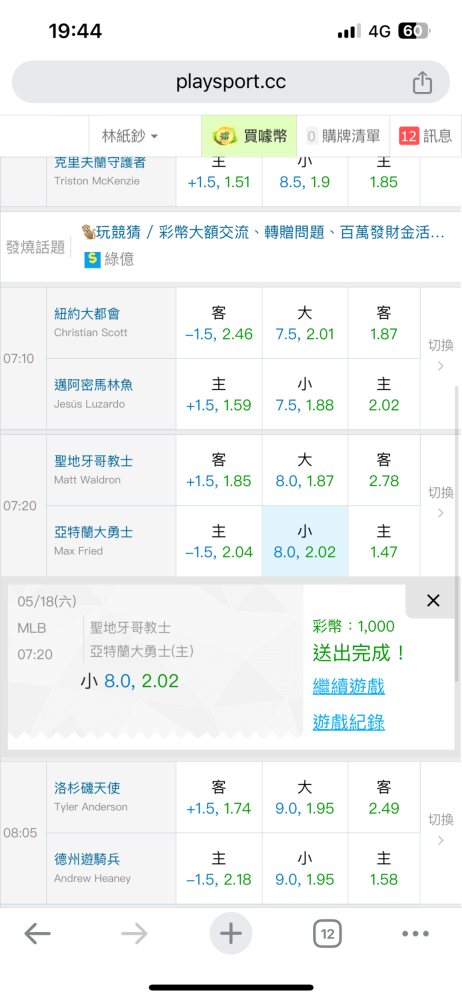Screen dimensions: 462x1000
Task: Tap pitcher name Triston McKenzie
Action: [97, 181]
